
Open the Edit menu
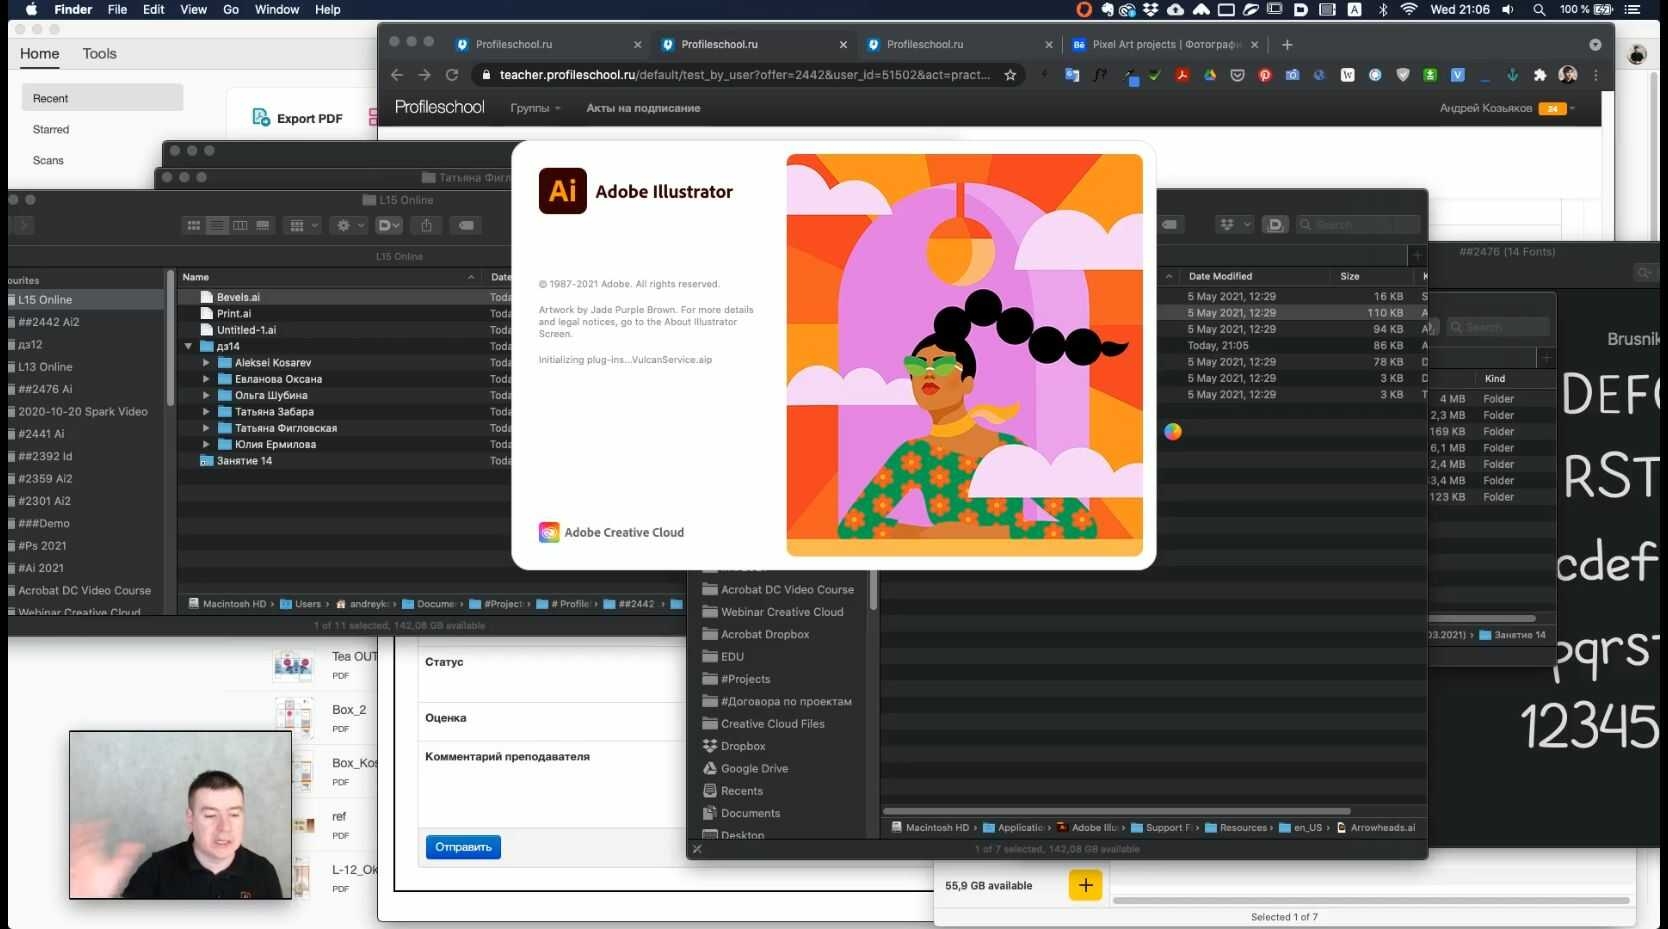tap(153, 10)
